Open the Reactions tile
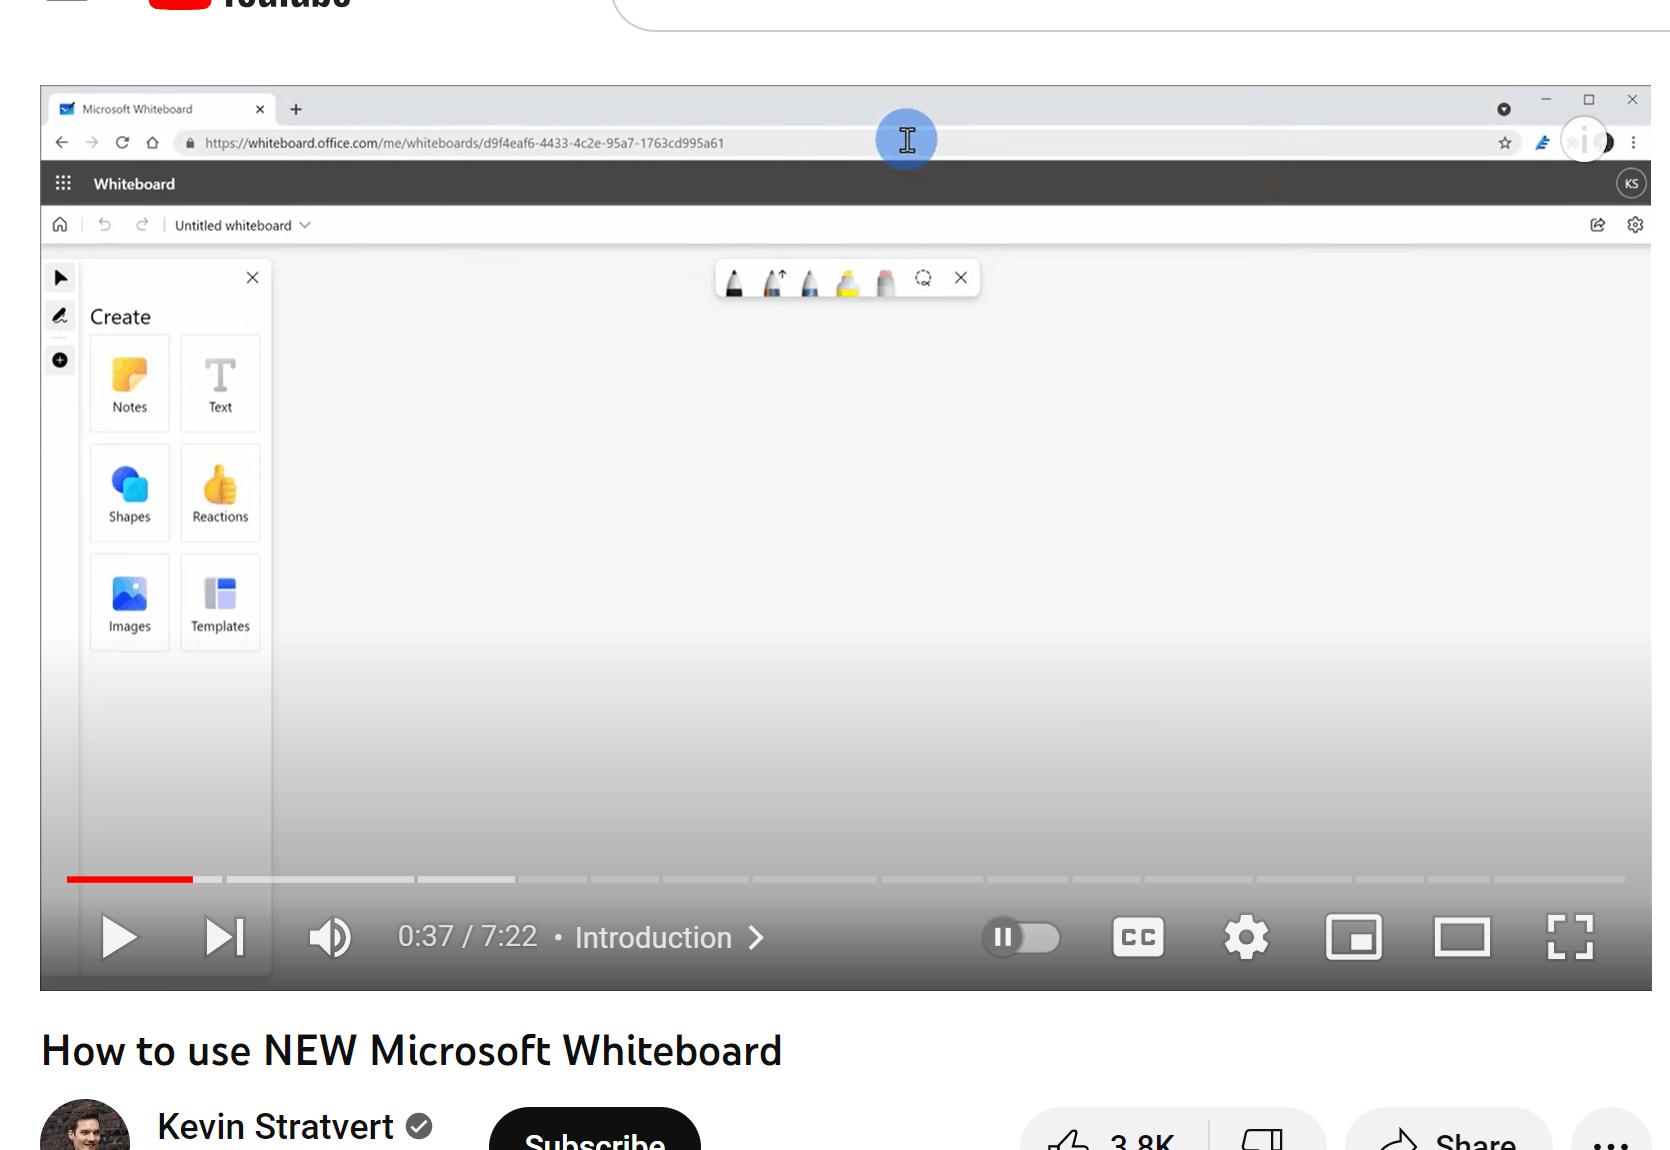The height and width of the screenshot is (1150, 1670). click(x=220, y=493)
